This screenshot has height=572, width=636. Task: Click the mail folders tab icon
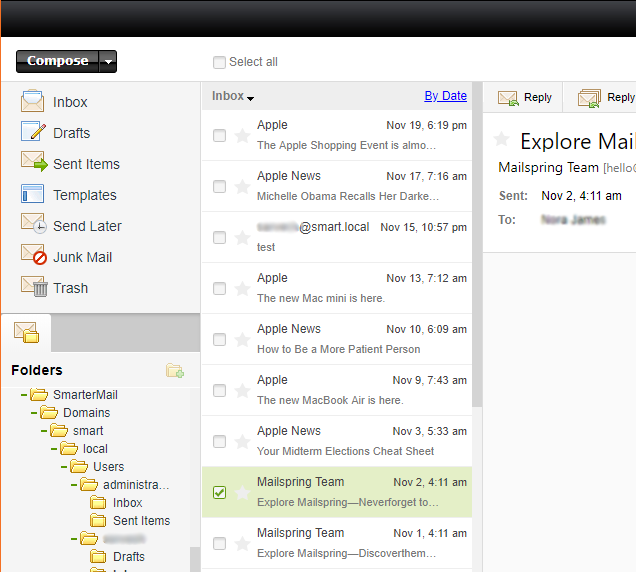[26, 333]
